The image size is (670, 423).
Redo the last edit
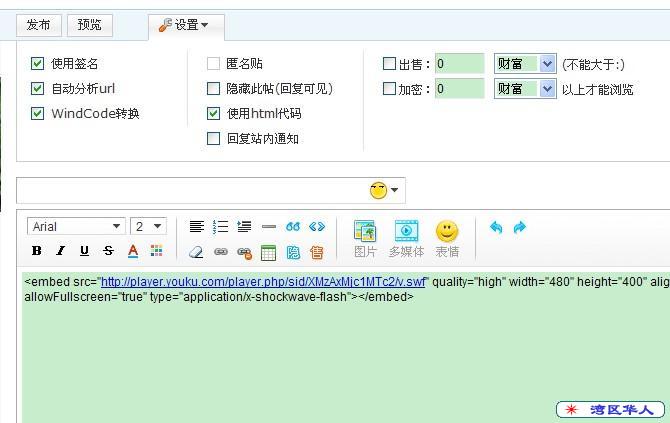pos(520,227)
